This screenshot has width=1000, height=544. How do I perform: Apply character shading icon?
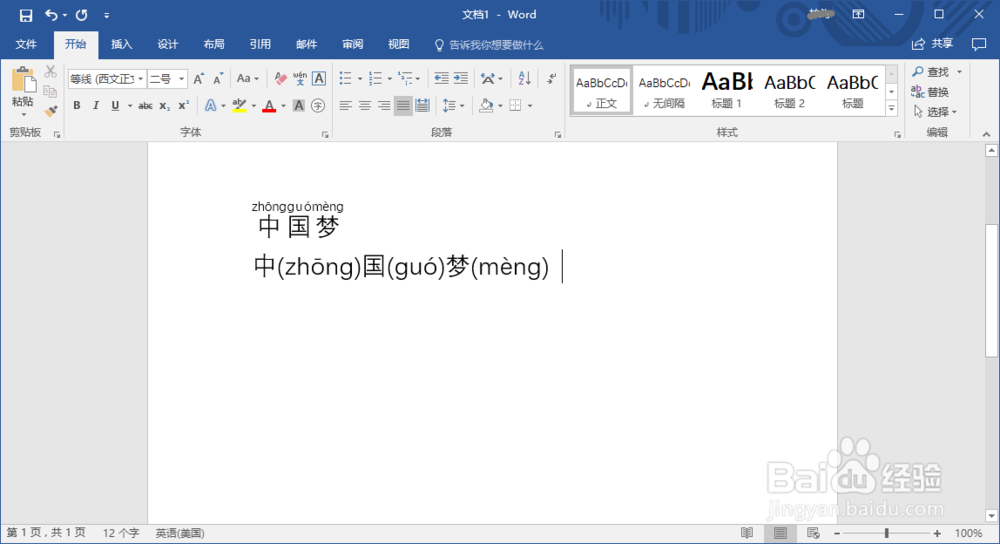coord(298,105)
